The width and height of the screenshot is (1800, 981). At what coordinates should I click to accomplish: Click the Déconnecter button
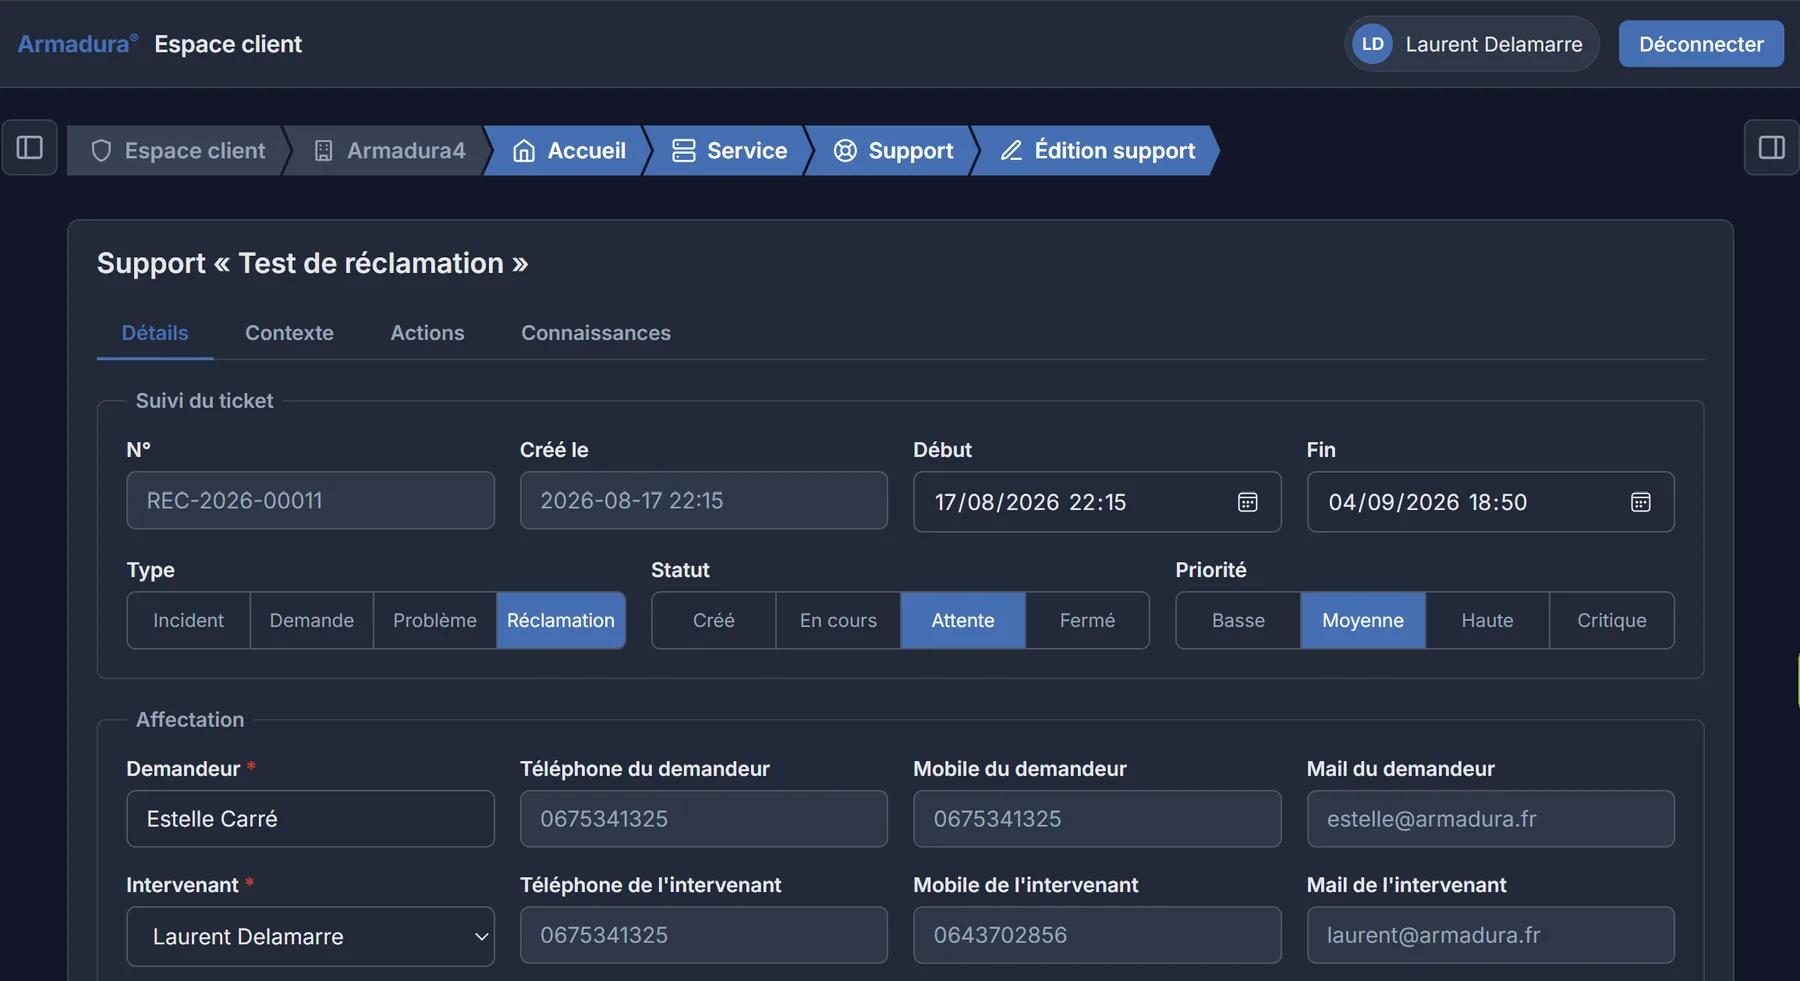[x=1701, y=44]
